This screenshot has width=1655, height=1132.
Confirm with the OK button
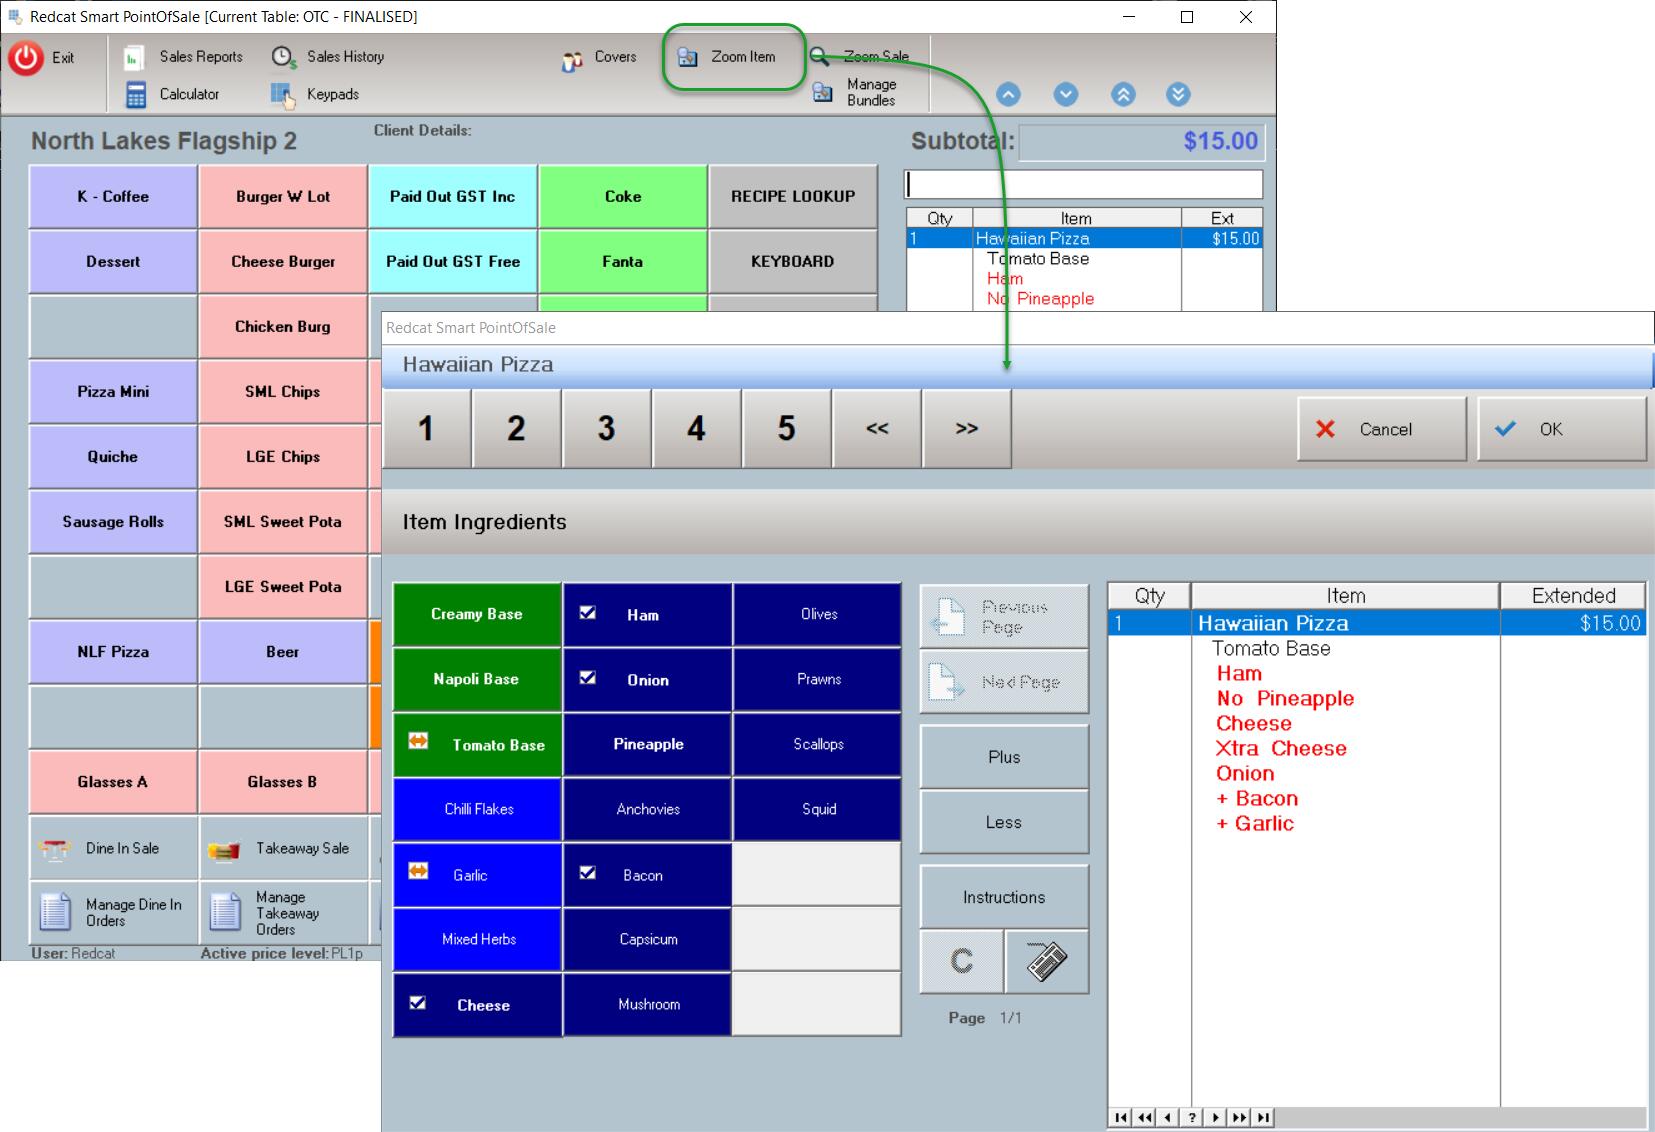[1561, 429]
